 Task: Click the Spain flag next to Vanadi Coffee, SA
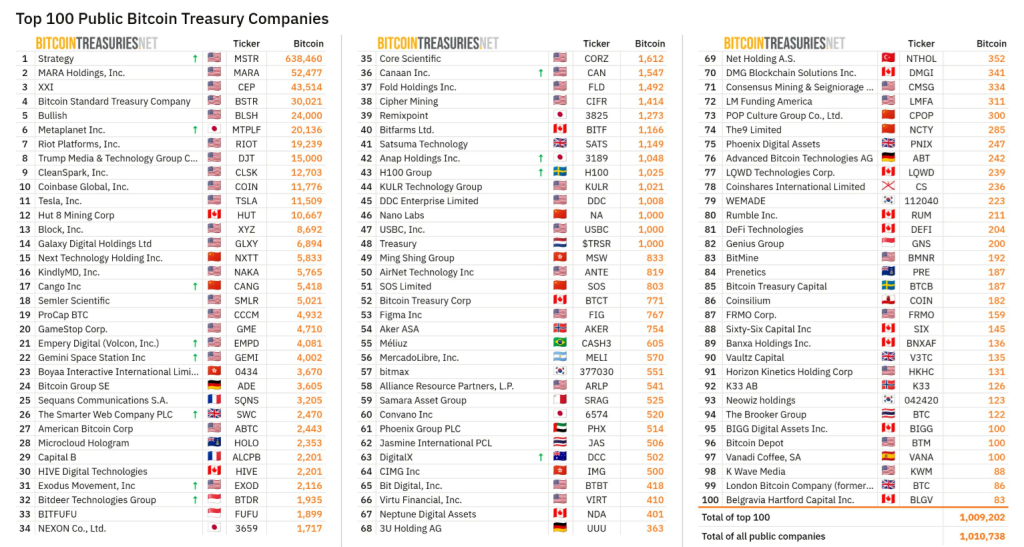[x=888, y=457]
